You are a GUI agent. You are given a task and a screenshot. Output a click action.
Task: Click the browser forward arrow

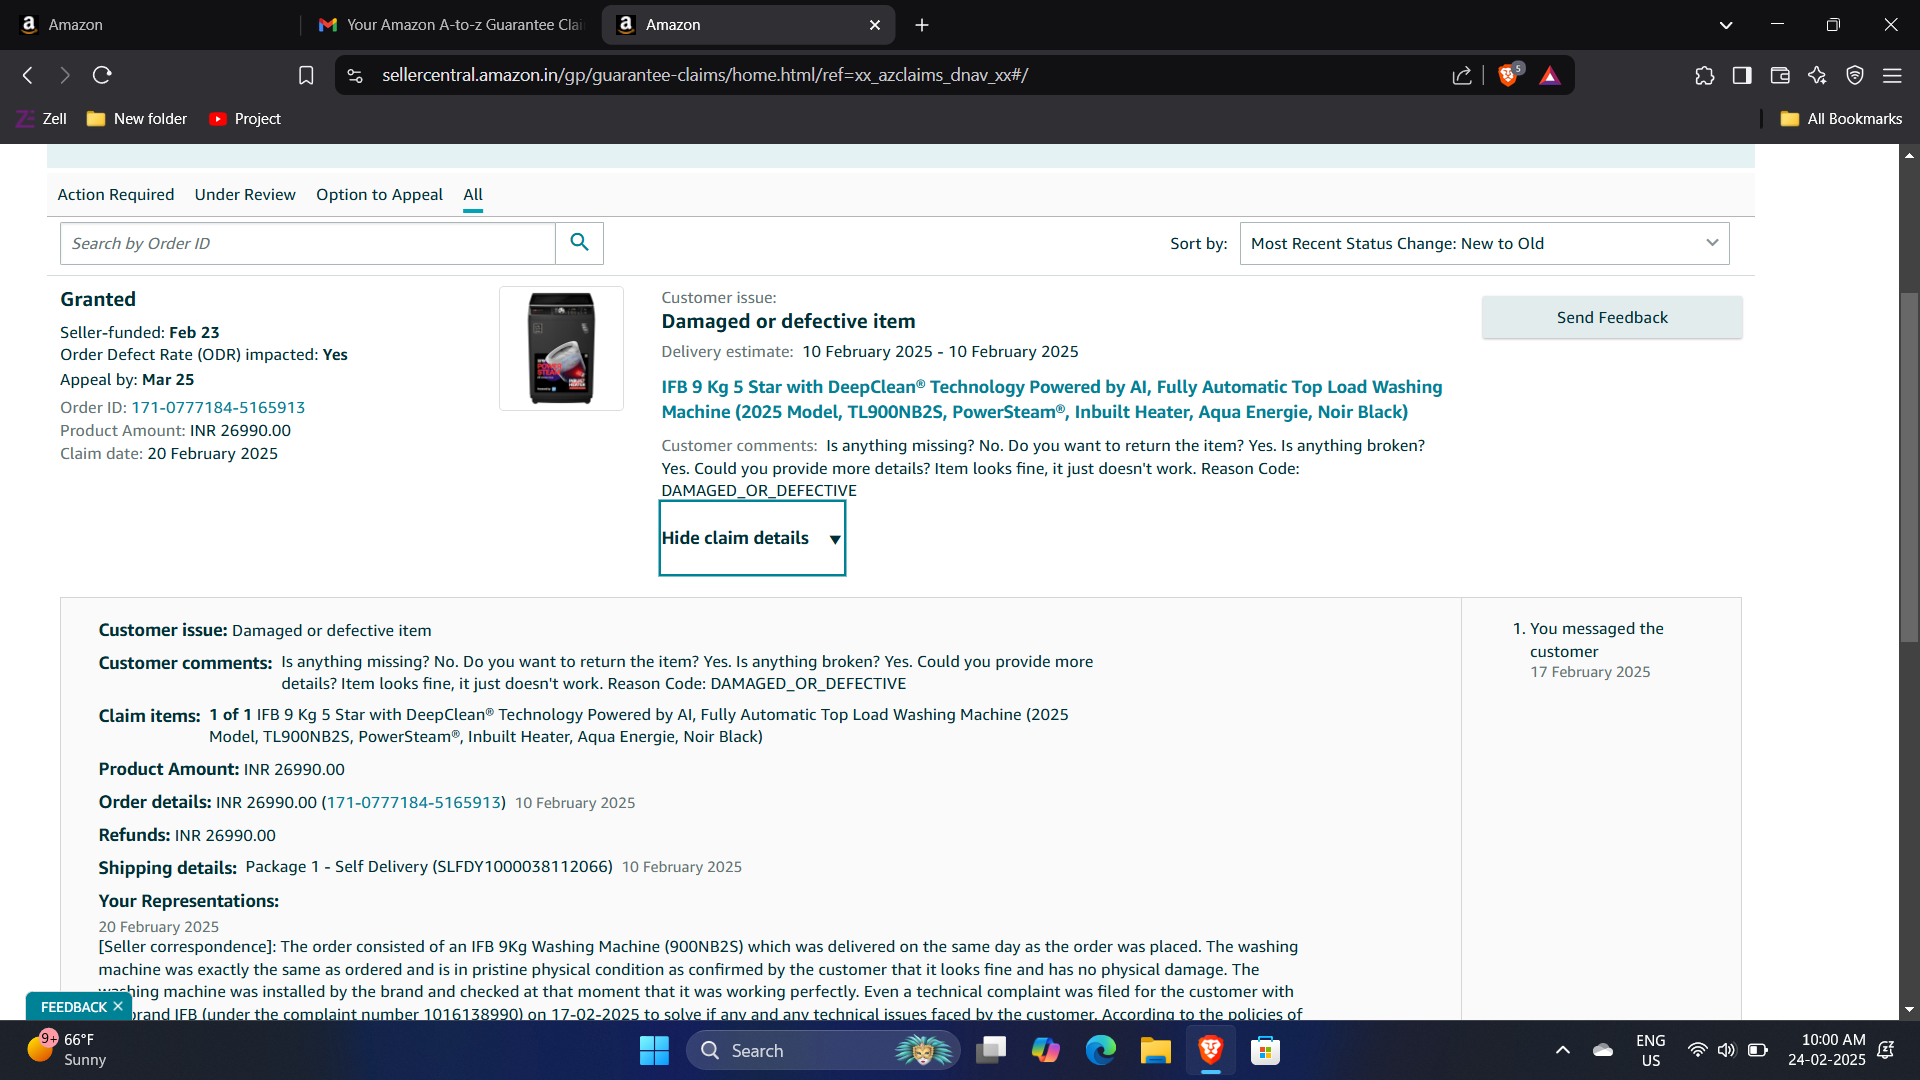coord(65,75)
